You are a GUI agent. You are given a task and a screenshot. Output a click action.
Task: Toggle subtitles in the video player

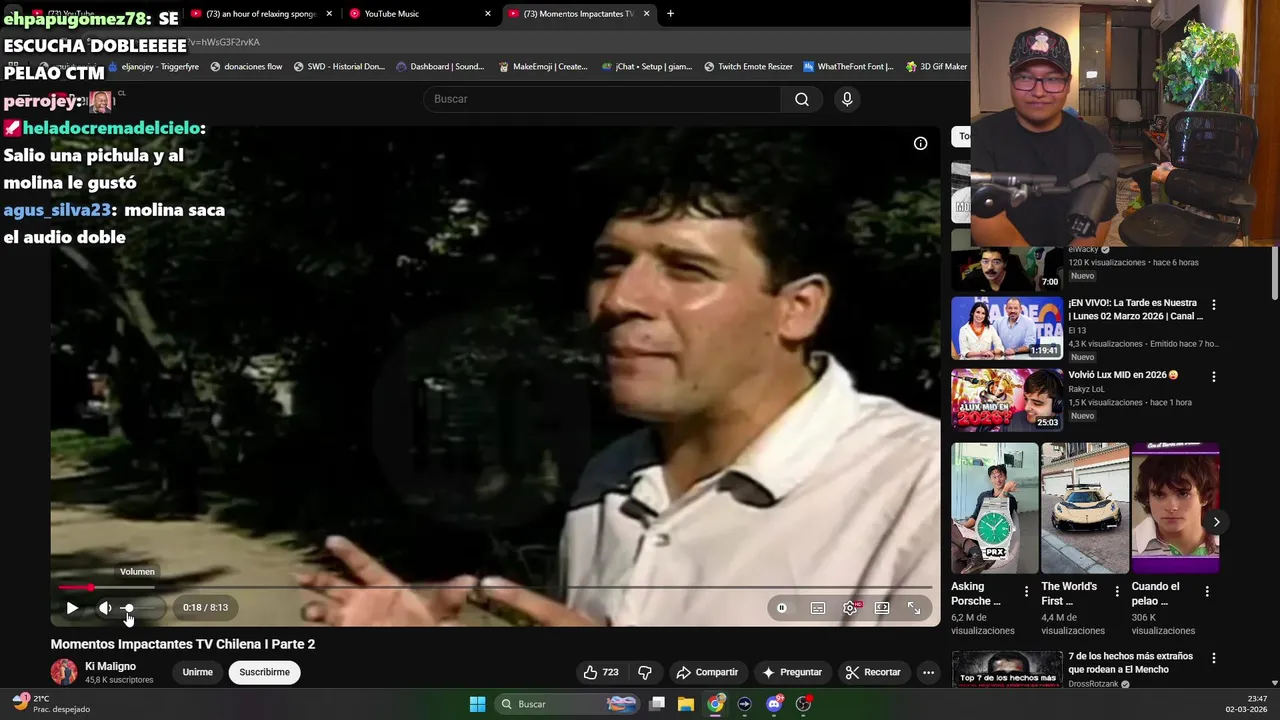pyautogui.click(x=818, y=608)
